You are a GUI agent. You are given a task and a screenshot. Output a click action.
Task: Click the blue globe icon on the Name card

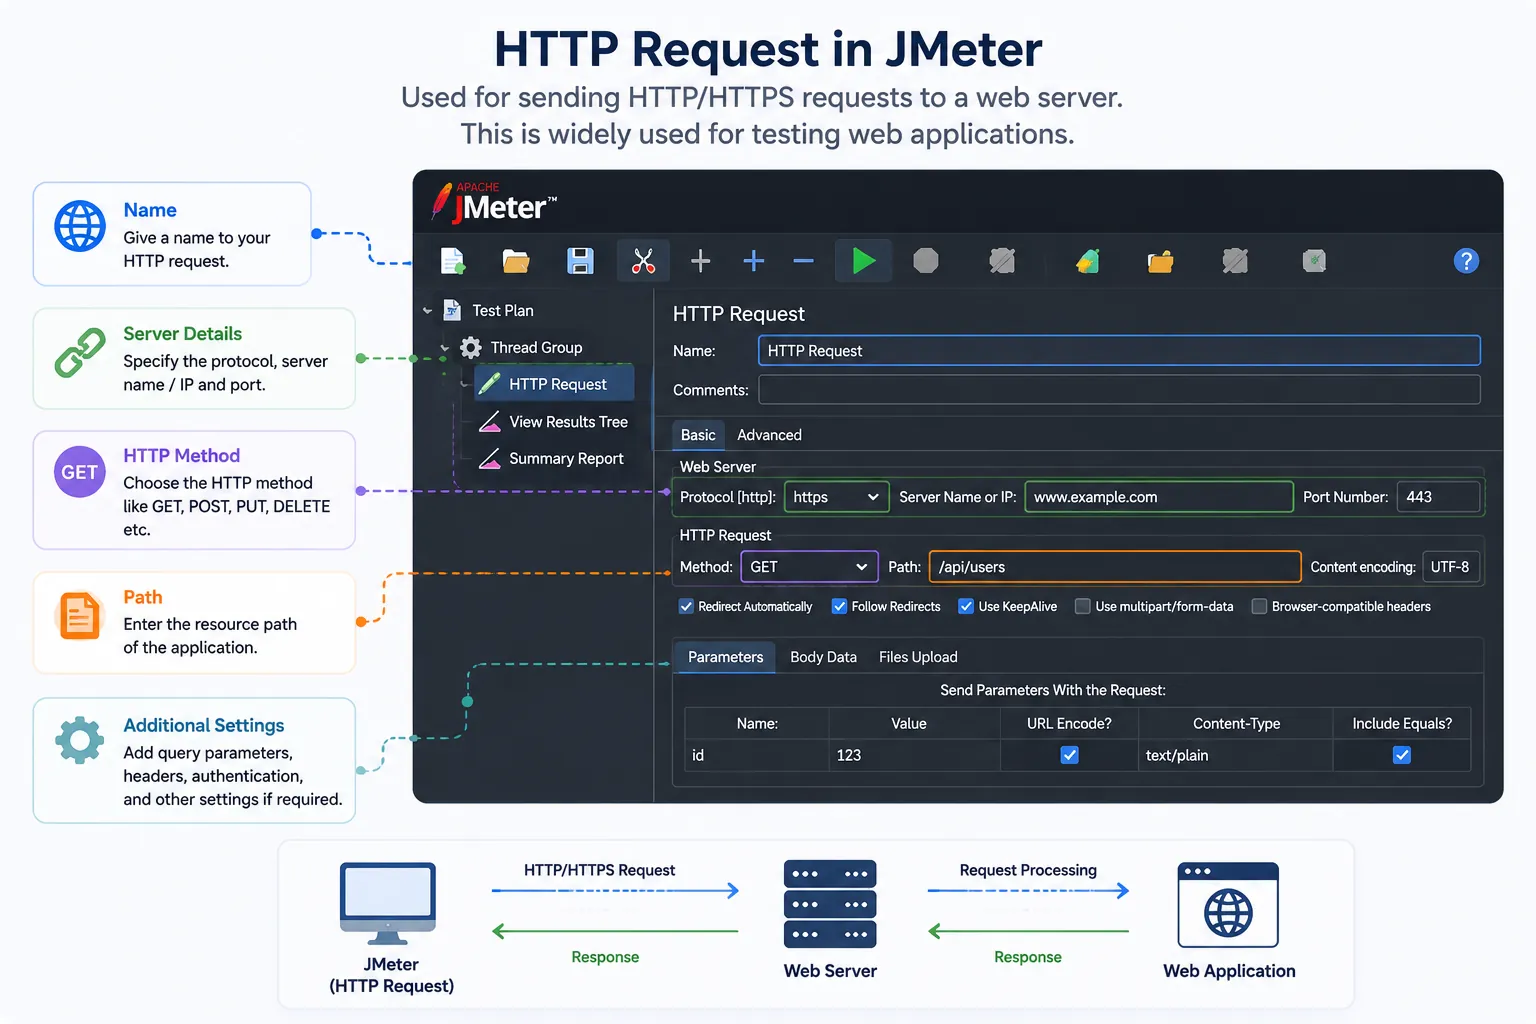pos(80,225)
